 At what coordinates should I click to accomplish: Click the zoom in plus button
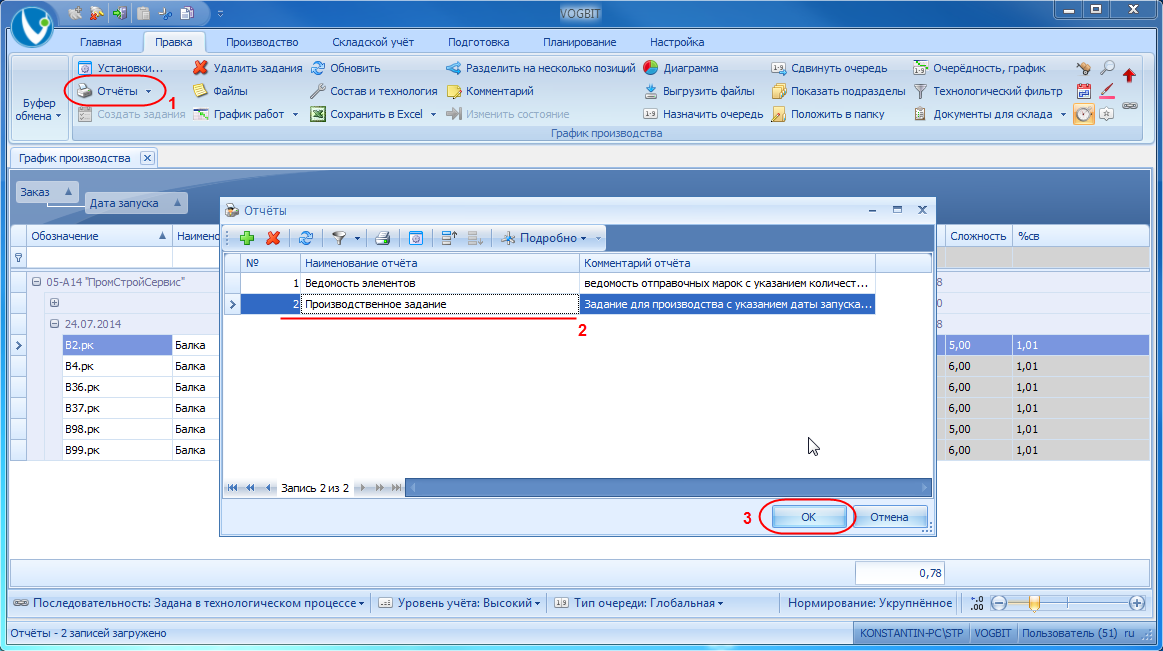pyautogui.click(x=1136, y=604)
